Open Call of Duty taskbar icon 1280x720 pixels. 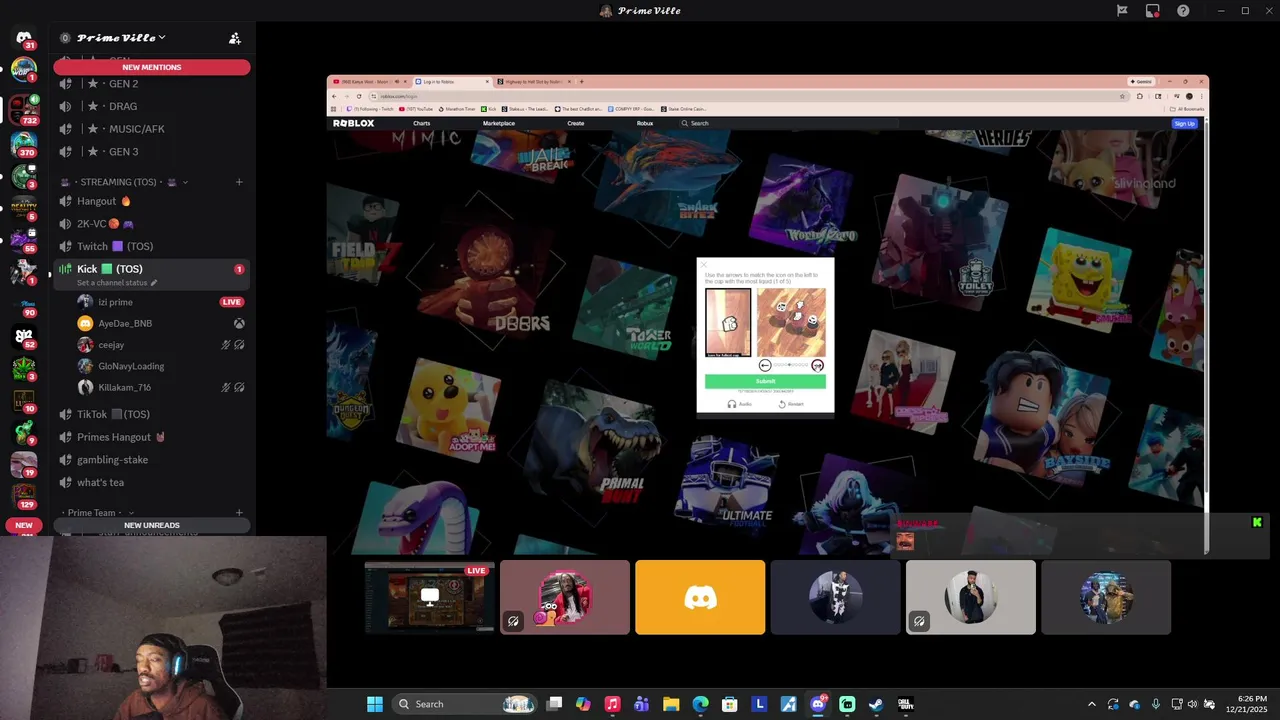tap(905, 704)
